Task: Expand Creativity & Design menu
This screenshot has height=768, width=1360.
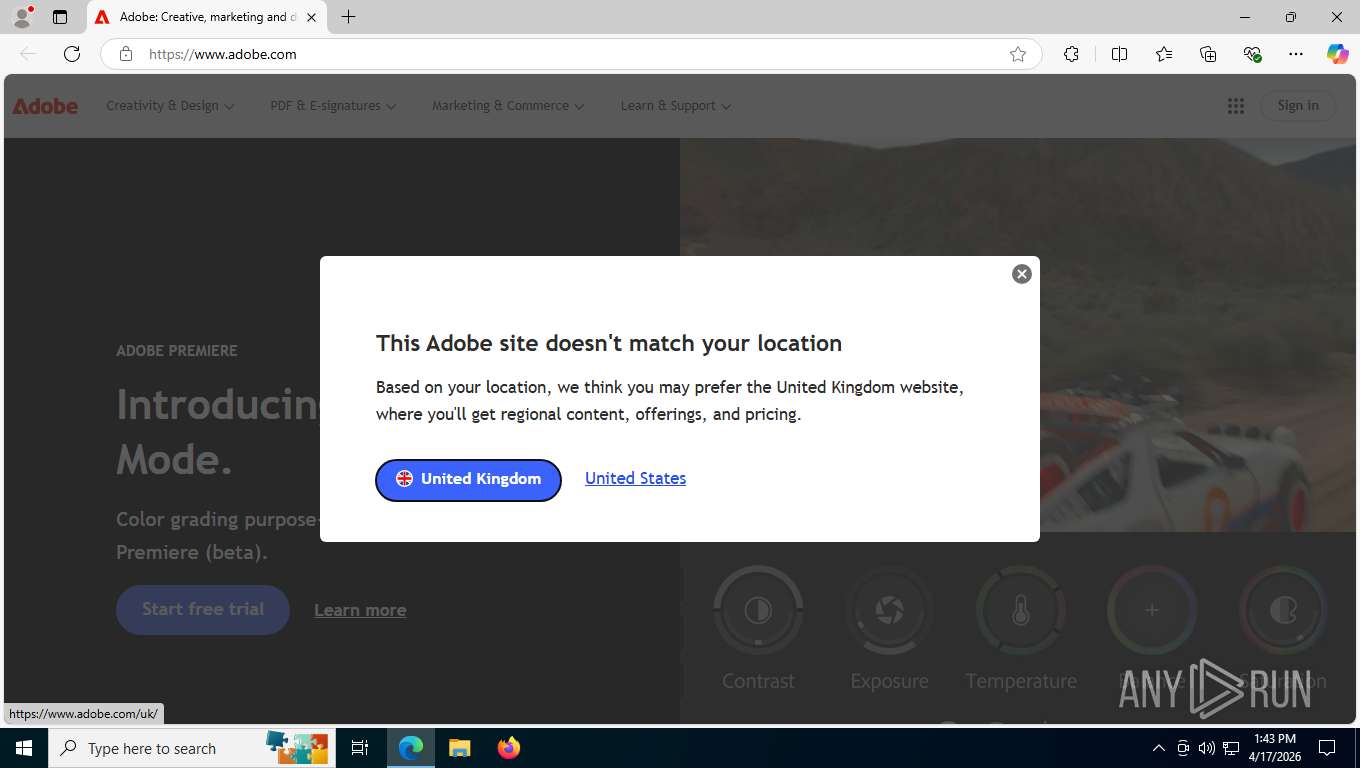Action: pos(170,106)
